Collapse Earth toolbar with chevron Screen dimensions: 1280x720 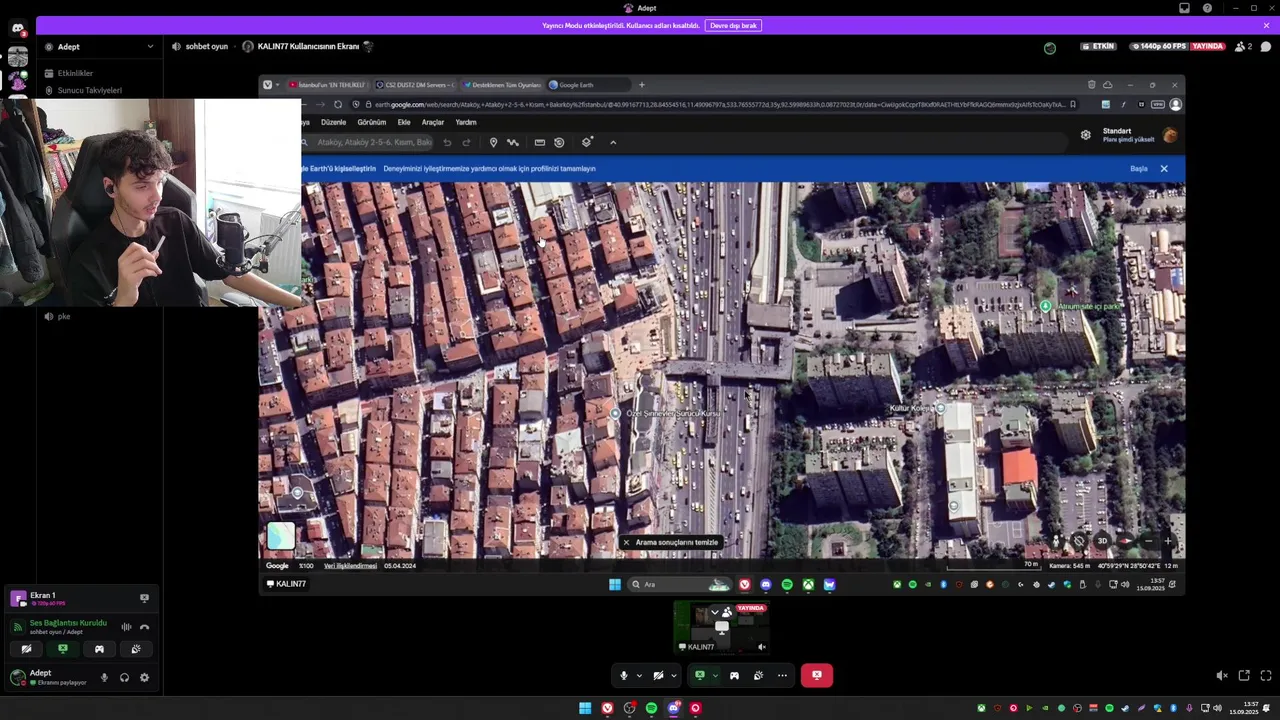(613, 142)
